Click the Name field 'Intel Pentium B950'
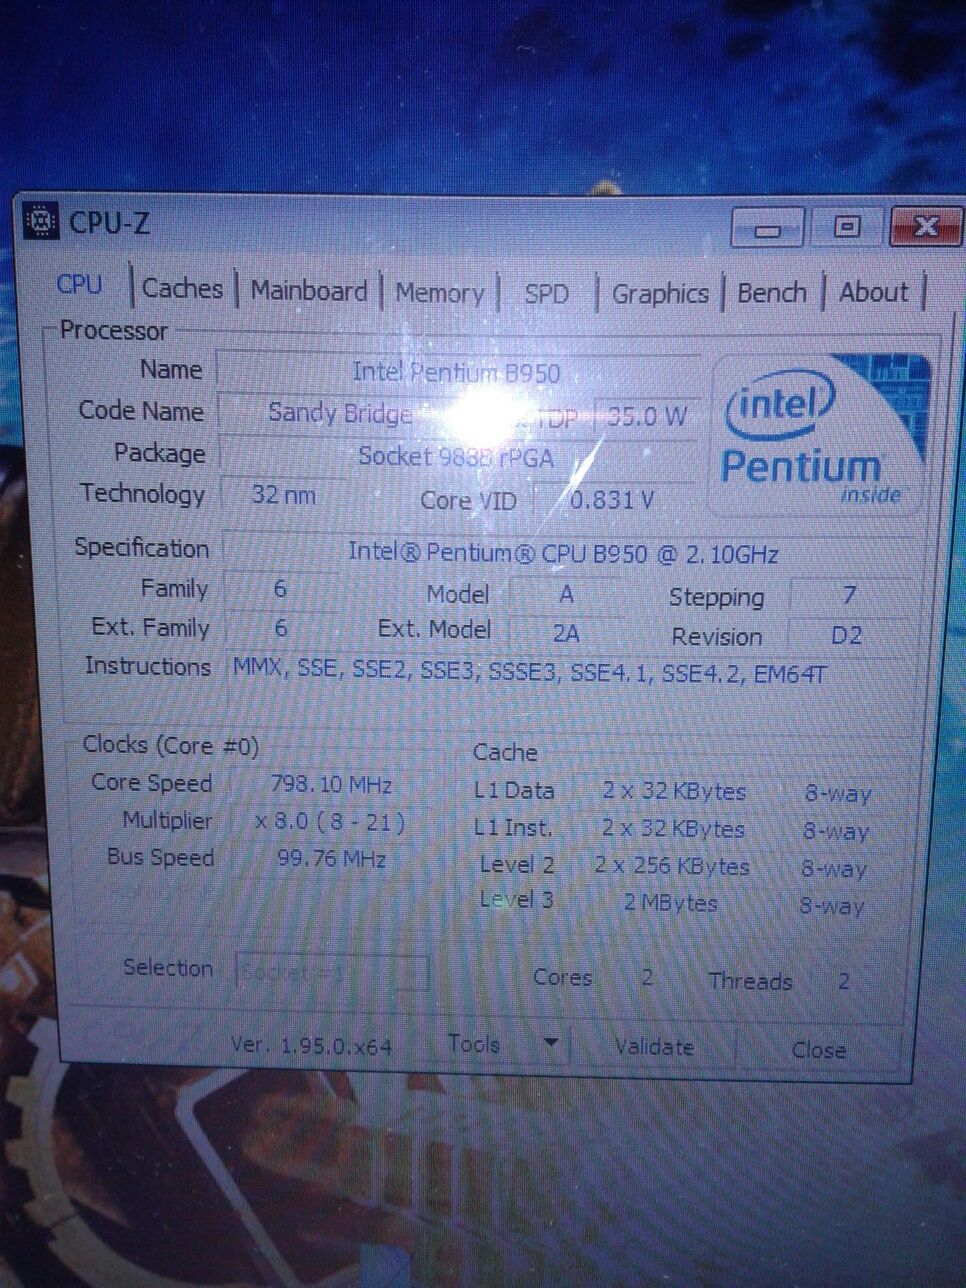 [x=457, y=373]
